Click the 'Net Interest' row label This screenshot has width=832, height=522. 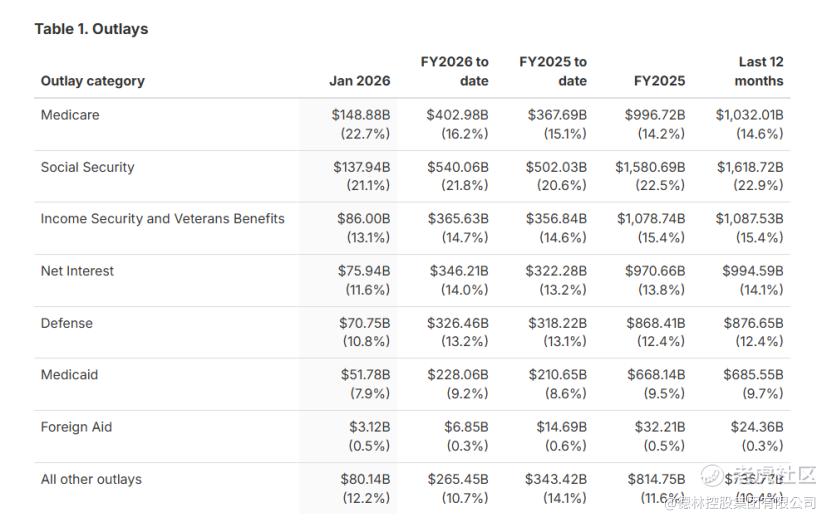(x=77, y=271)
